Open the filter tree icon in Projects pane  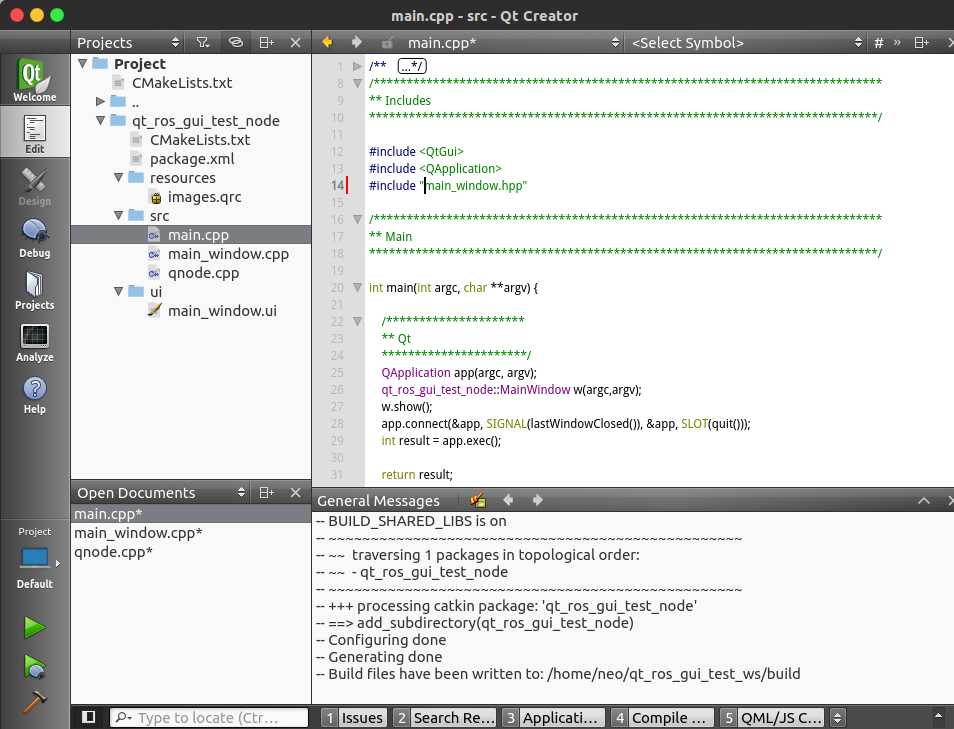[203, 43]
